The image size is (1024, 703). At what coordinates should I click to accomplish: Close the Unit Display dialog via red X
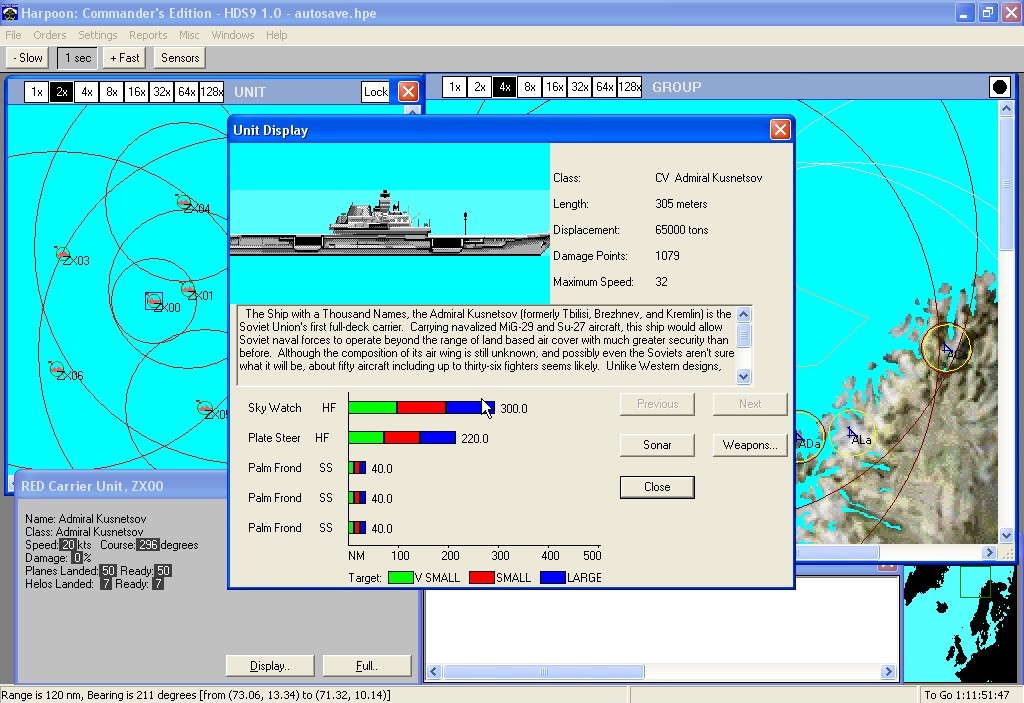(780, 129)
